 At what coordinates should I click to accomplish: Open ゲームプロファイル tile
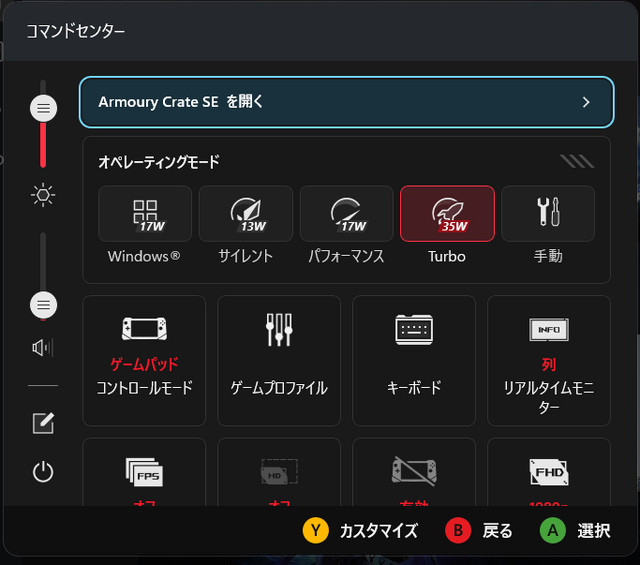[x=279, y=360]
